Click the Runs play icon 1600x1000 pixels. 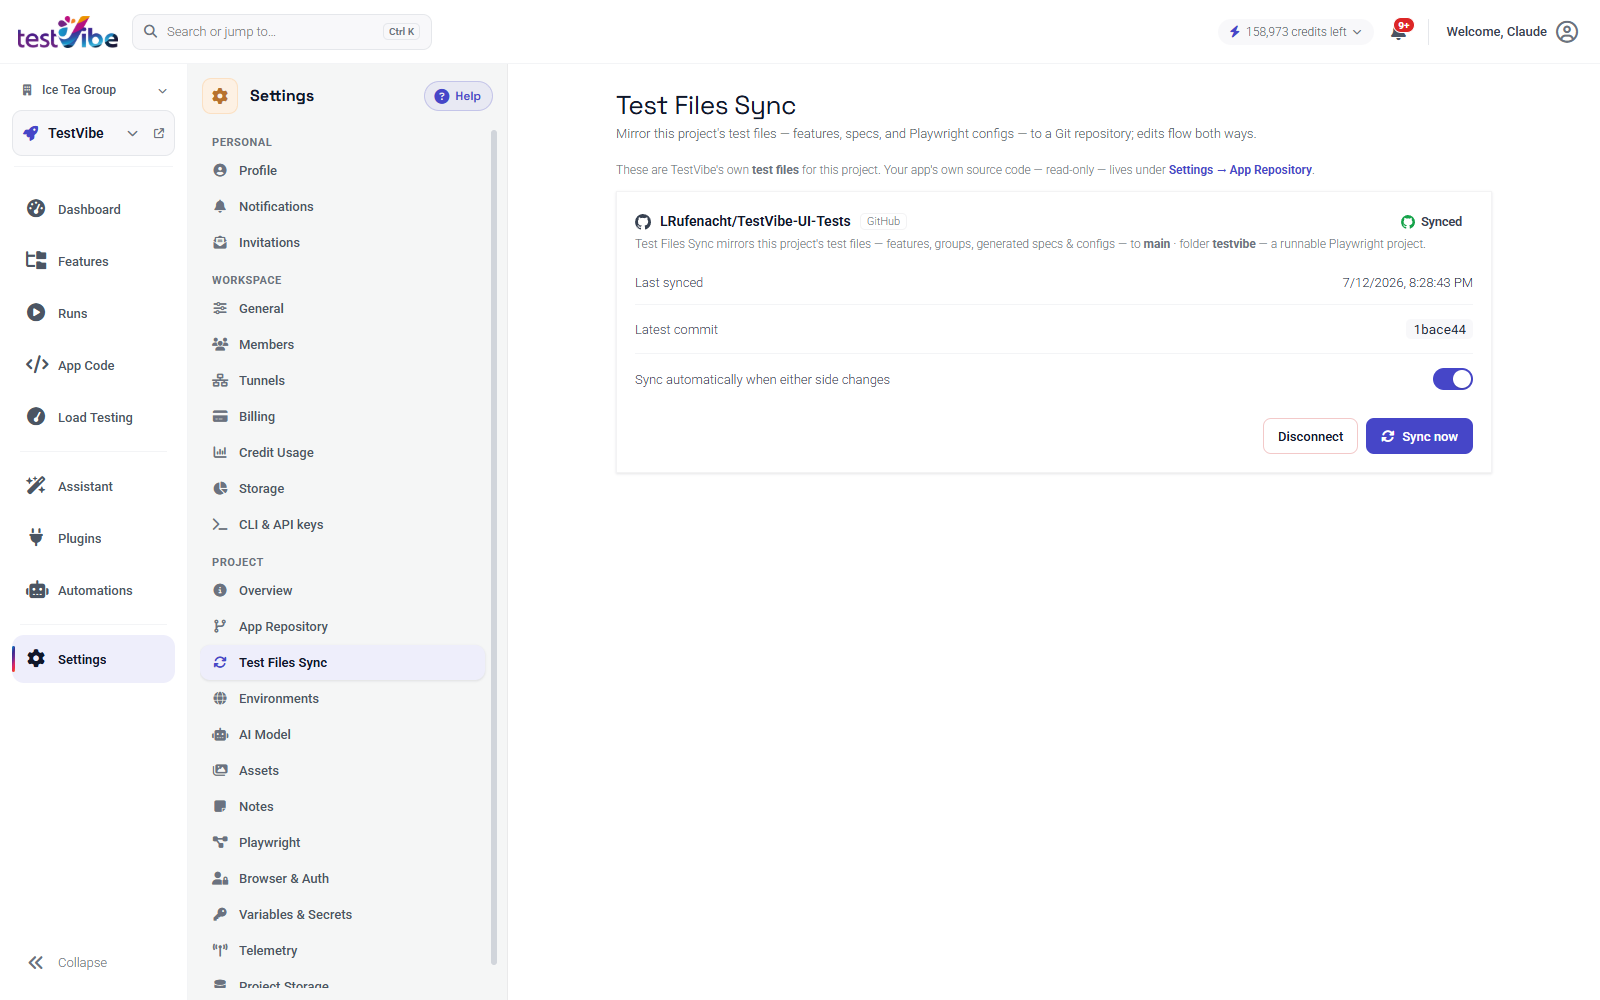[x=36, y=313]
